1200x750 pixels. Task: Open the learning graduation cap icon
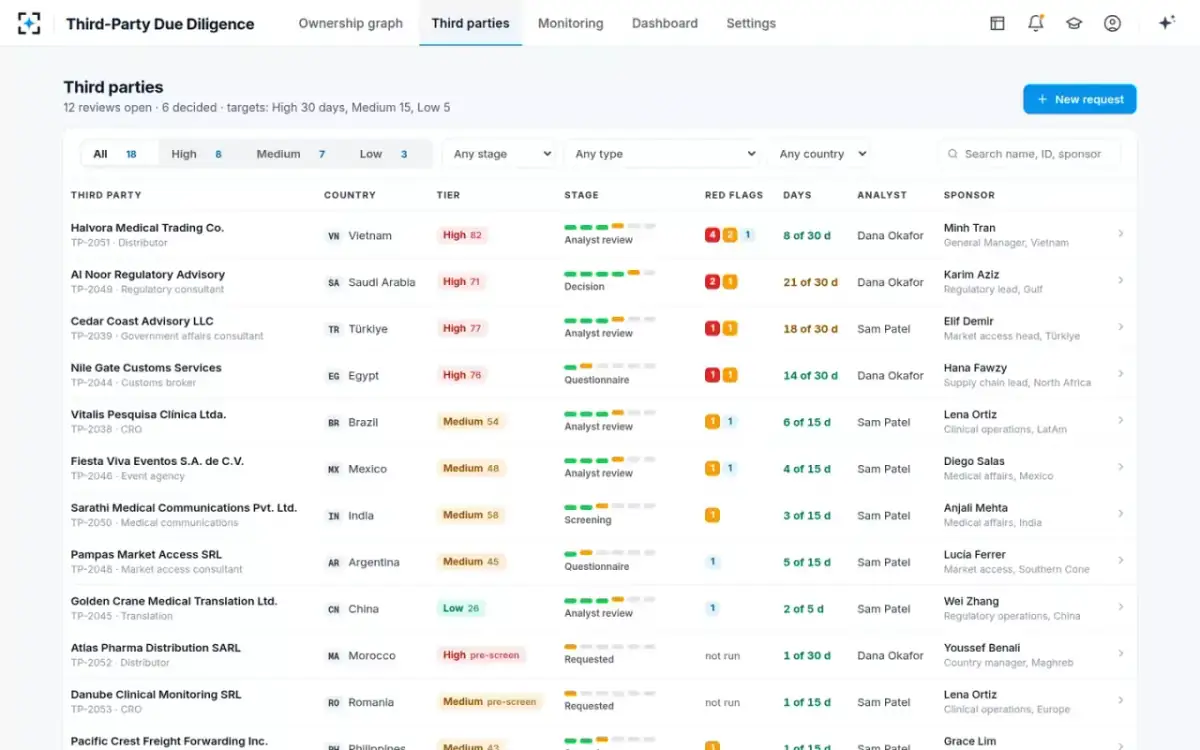pos(1074,23)
